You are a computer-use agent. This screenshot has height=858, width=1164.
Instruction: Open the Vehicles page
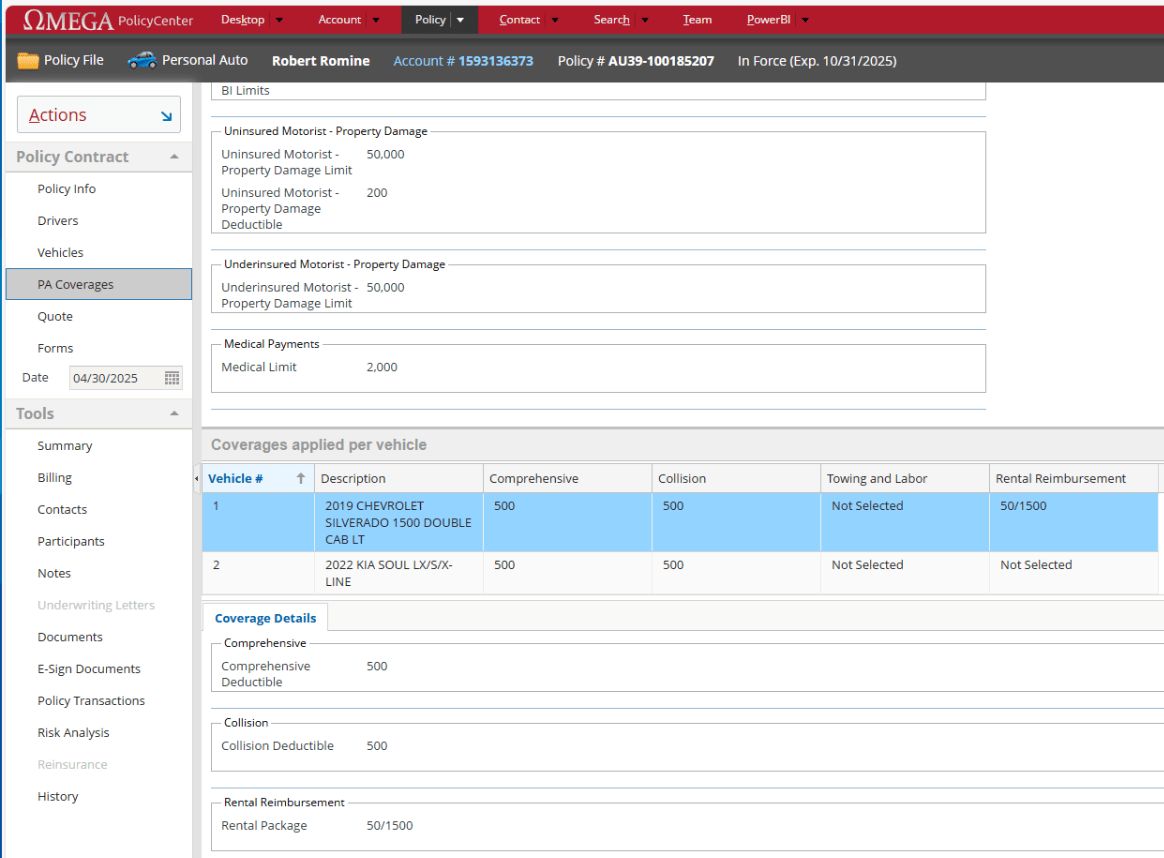click(60, 252)
